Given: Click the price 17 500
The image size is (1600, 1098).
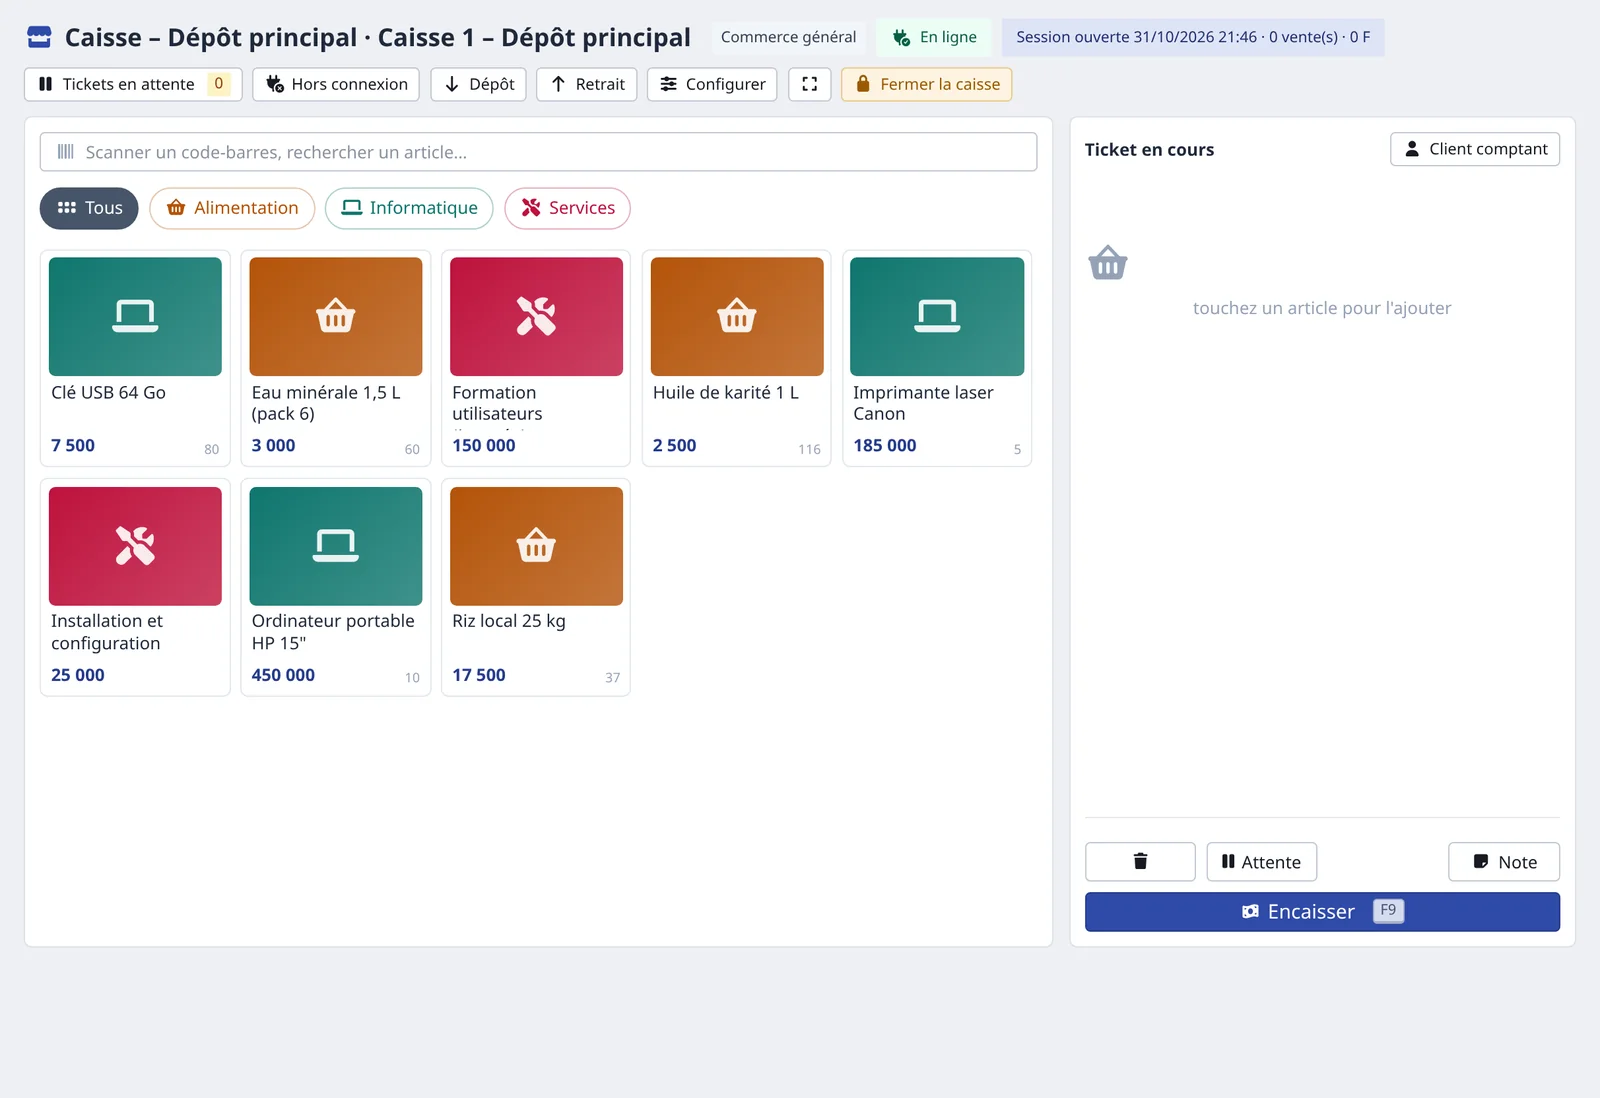Looking at the screenshot, I should tap(479, 675).
